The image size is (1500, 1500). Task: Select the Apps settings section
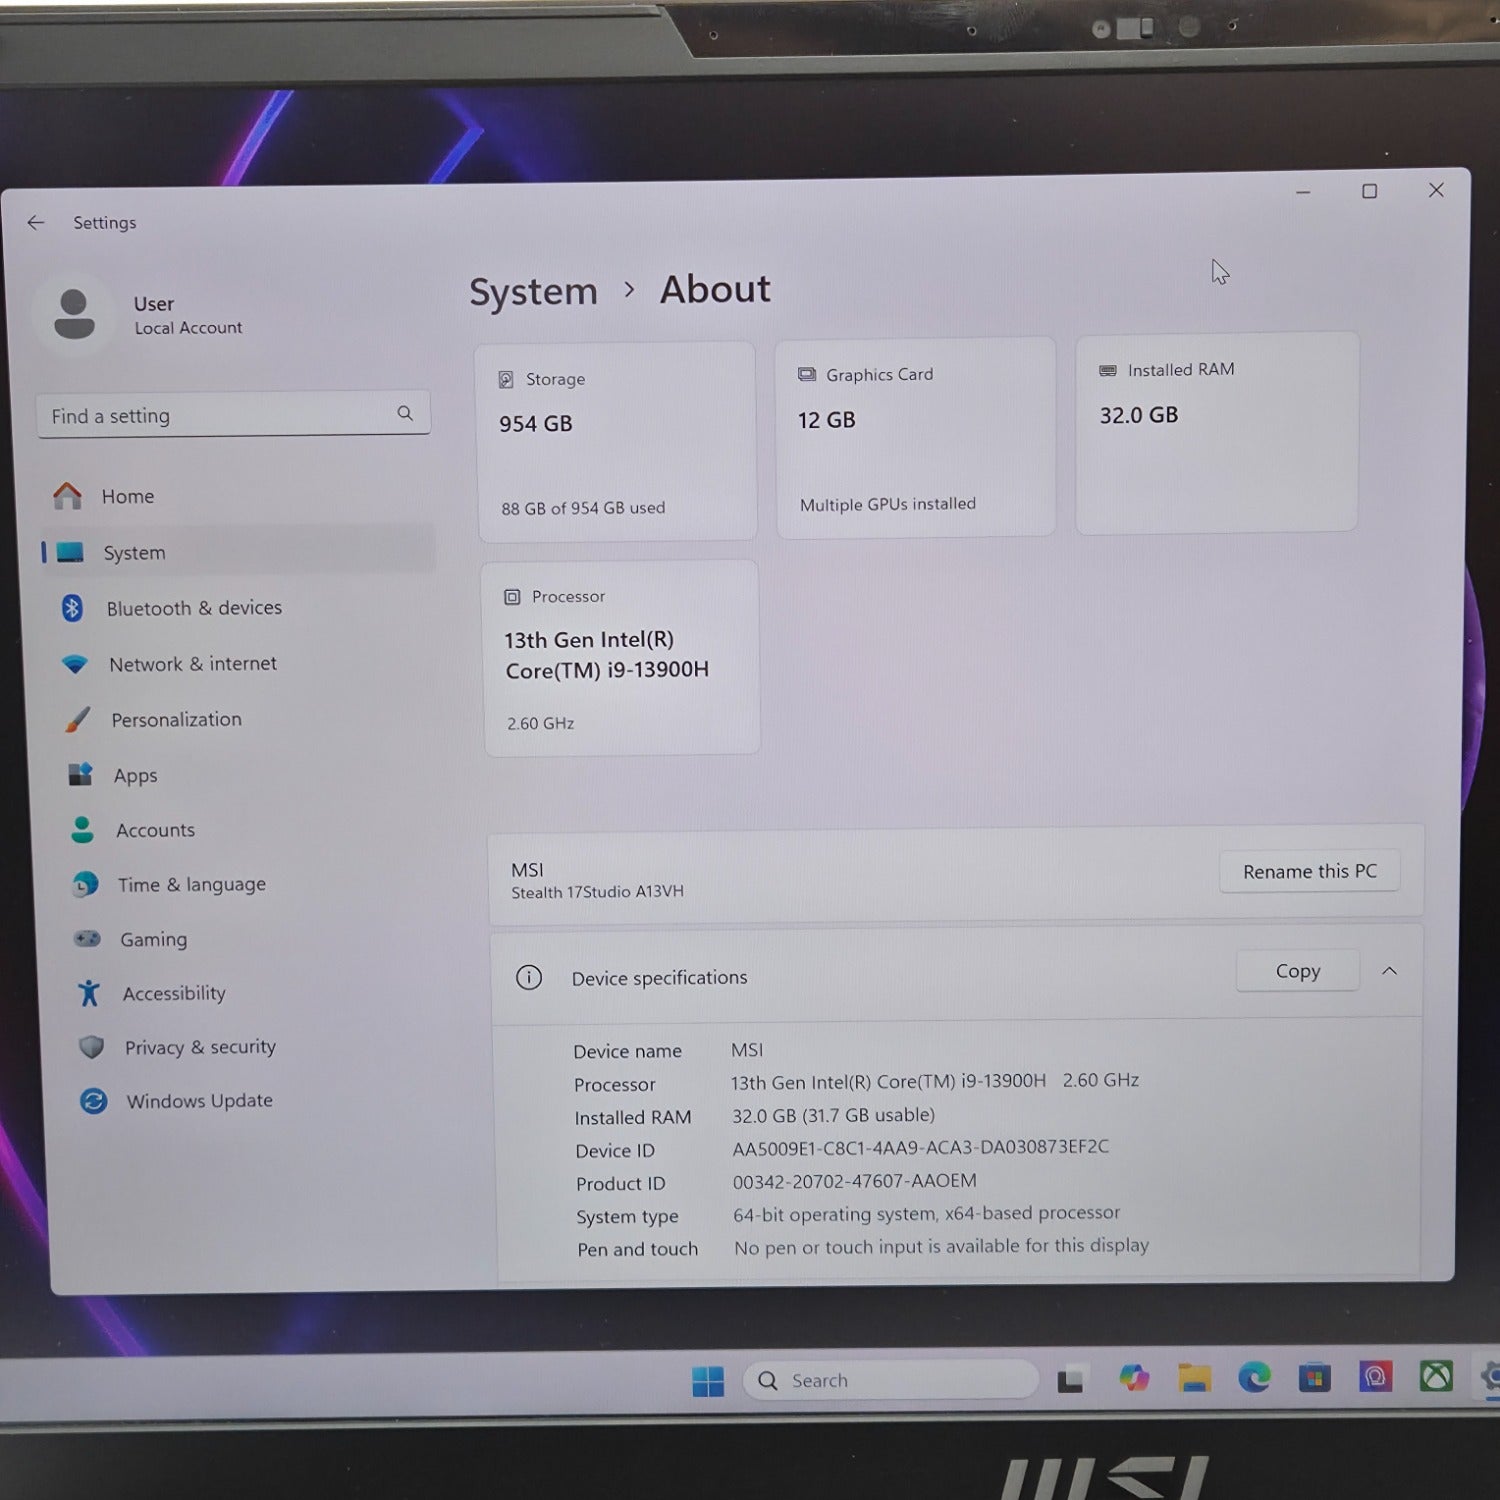pos(135,776)
